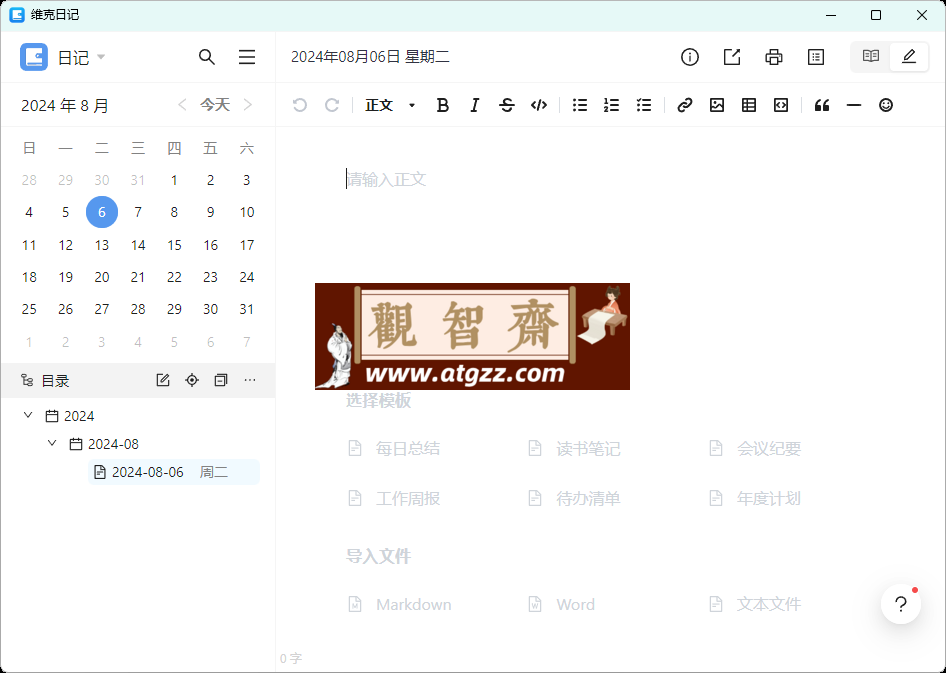Click the collapse all icon in 目录
The width and height of the screenshot is (946, 673).
click(x=221, y=380)
